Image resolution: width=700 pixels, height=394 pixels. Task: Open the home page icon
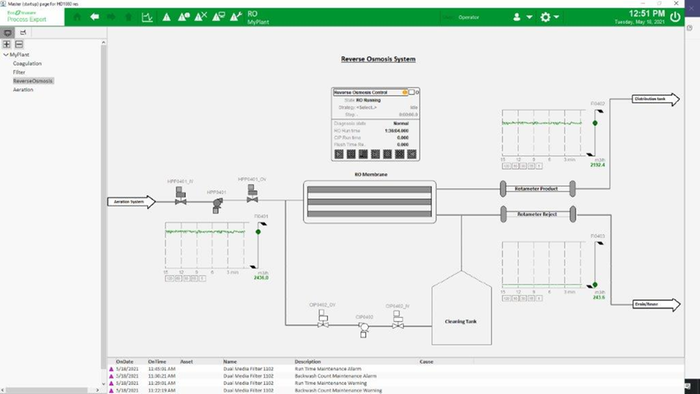click(77, 17)
